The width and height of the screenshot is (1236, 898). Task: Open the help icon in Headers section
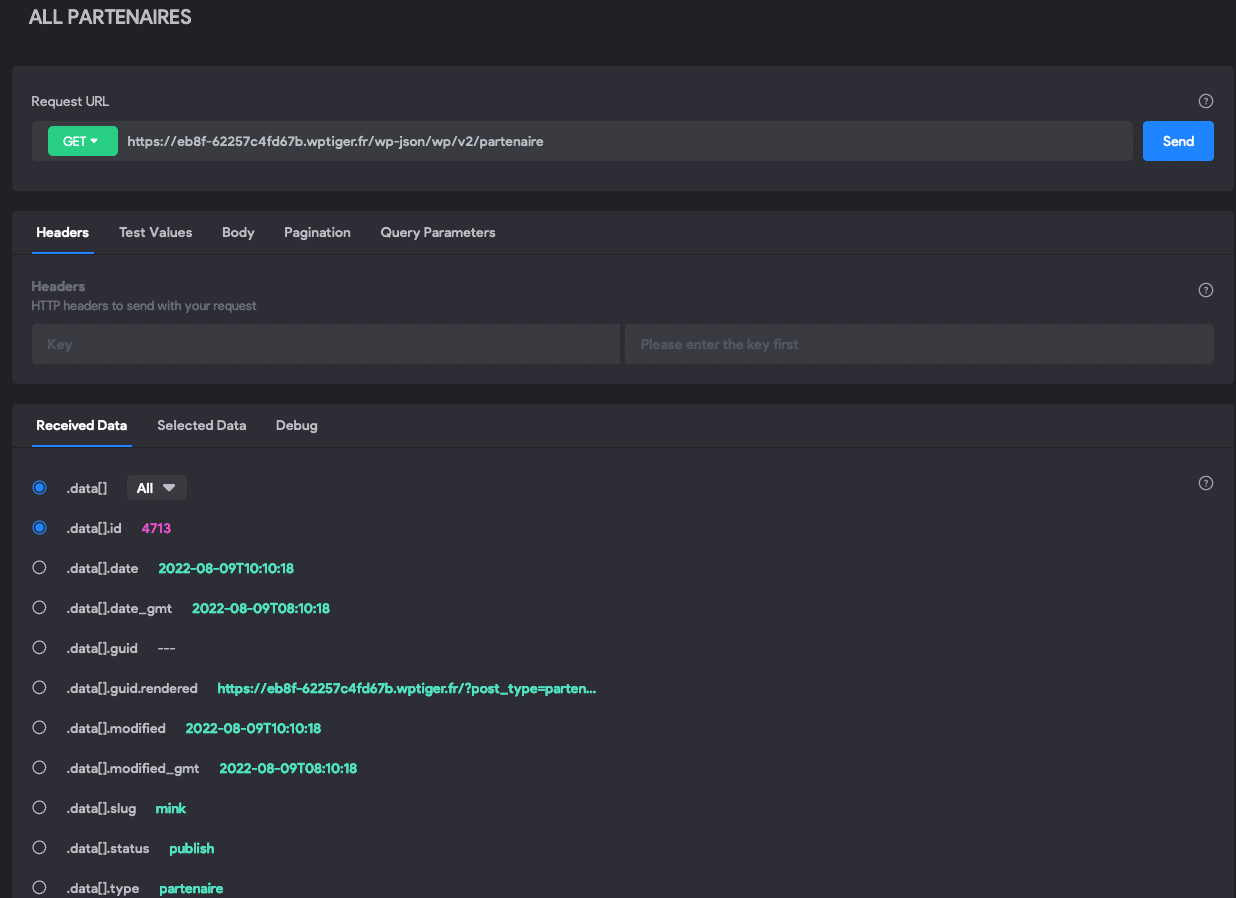point(1205,290)
